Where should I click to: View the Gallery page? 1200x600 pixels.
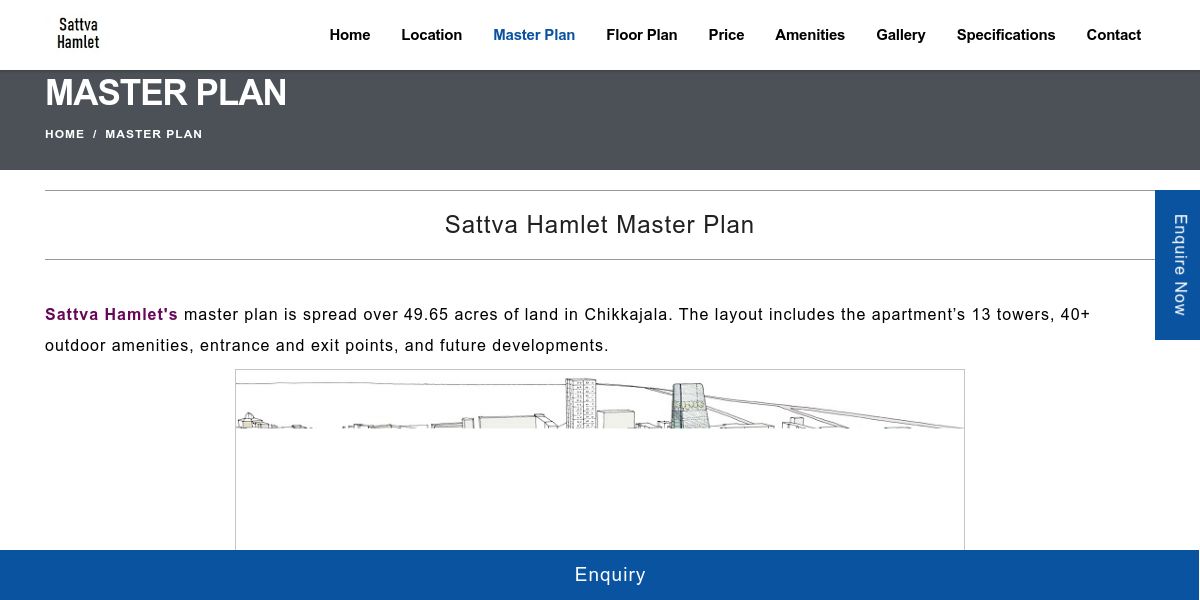[900, 35]
